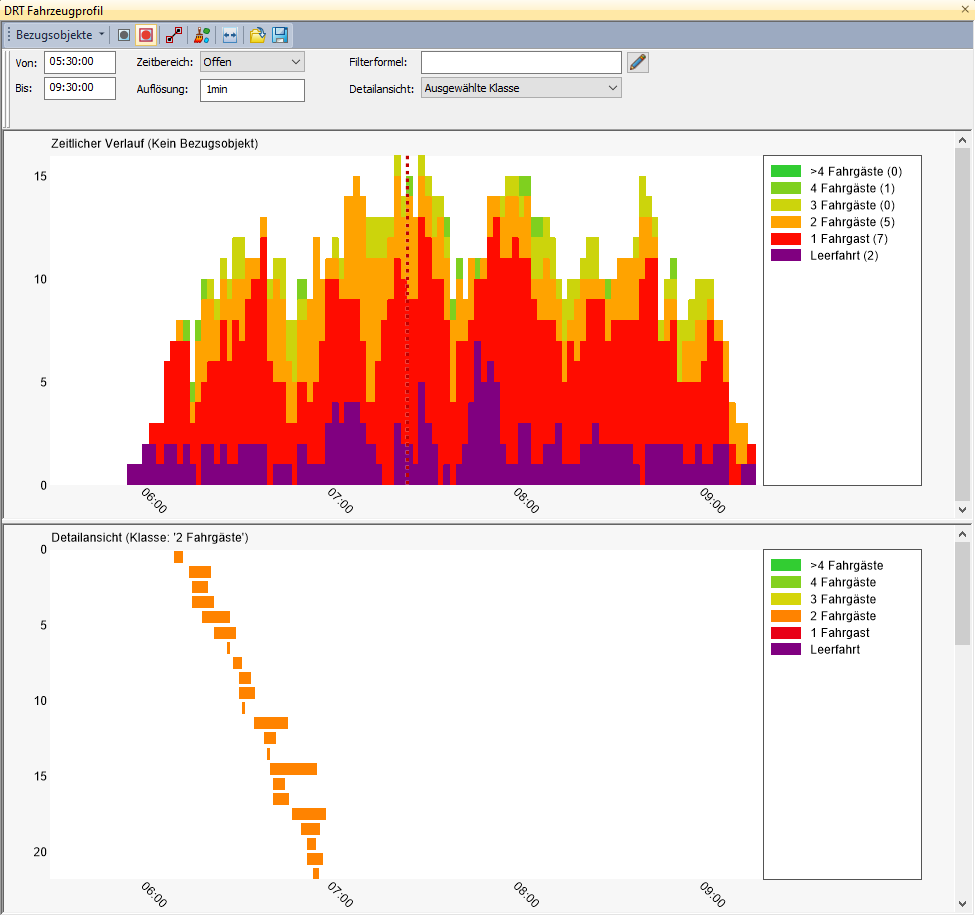Open the filter formula pencil editor

[638, 62]
